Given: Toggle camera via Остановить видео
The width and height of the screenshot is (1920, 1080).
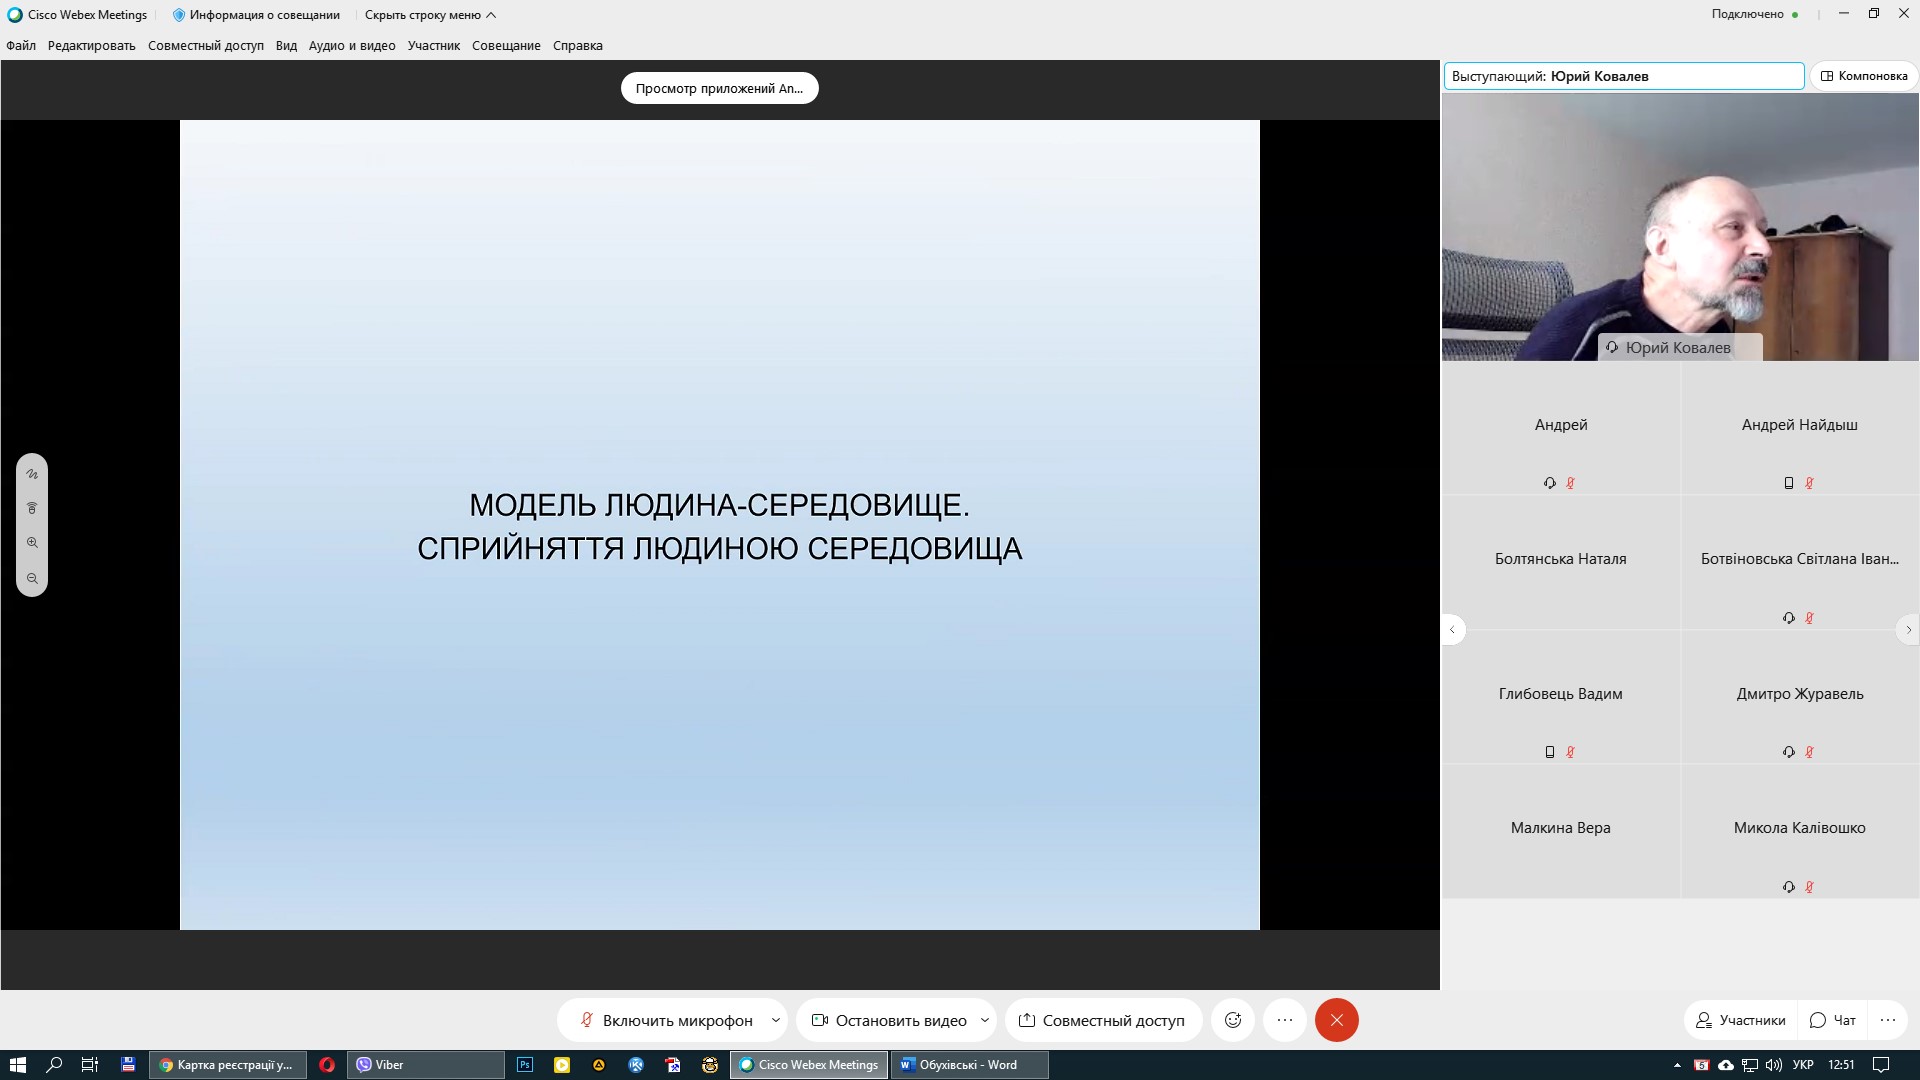Looking at the screenshot, I should tap(888, 1020).
